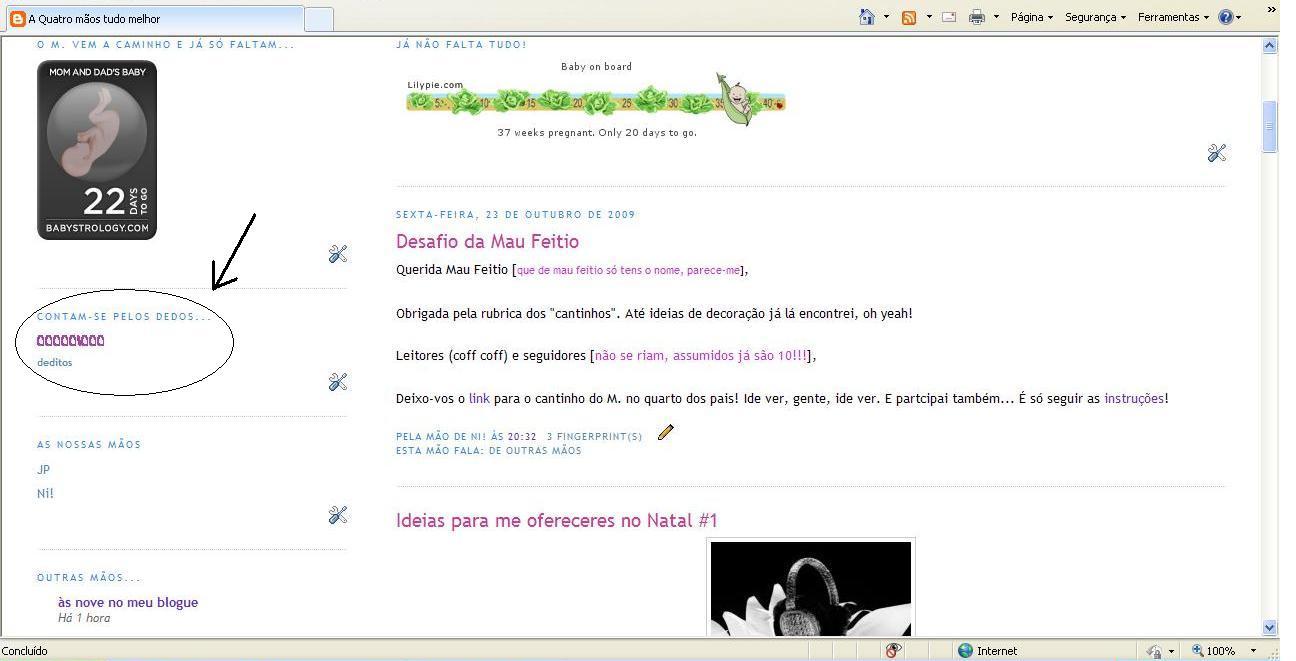Click the zoom magnifier 100% button
The width and height of the screenshot is (1296, 661).
tap(1213, 651)
